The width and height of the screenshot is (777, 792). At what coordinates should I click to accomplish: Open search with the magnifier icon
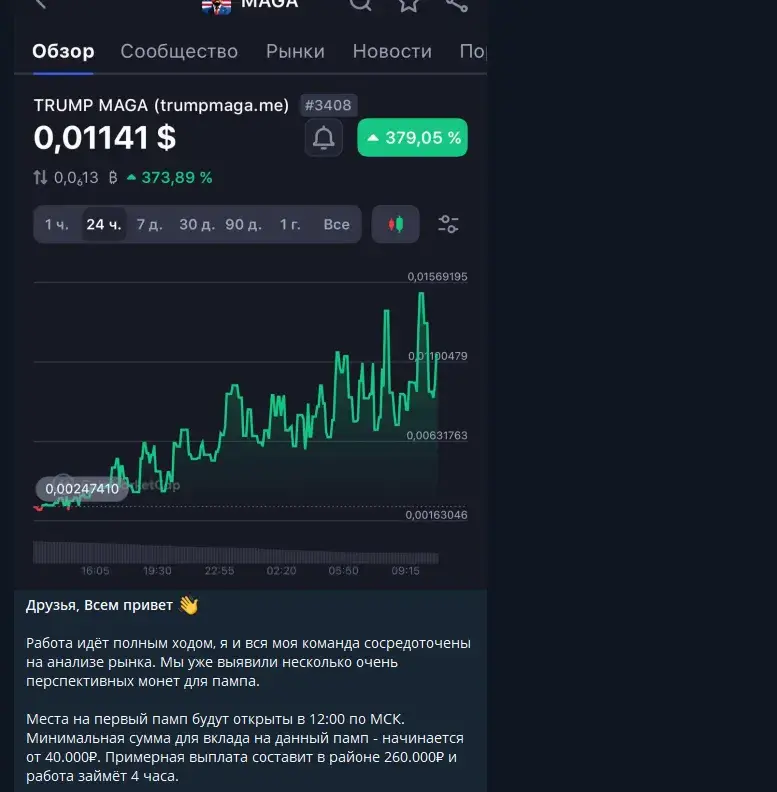pos(361,4)
